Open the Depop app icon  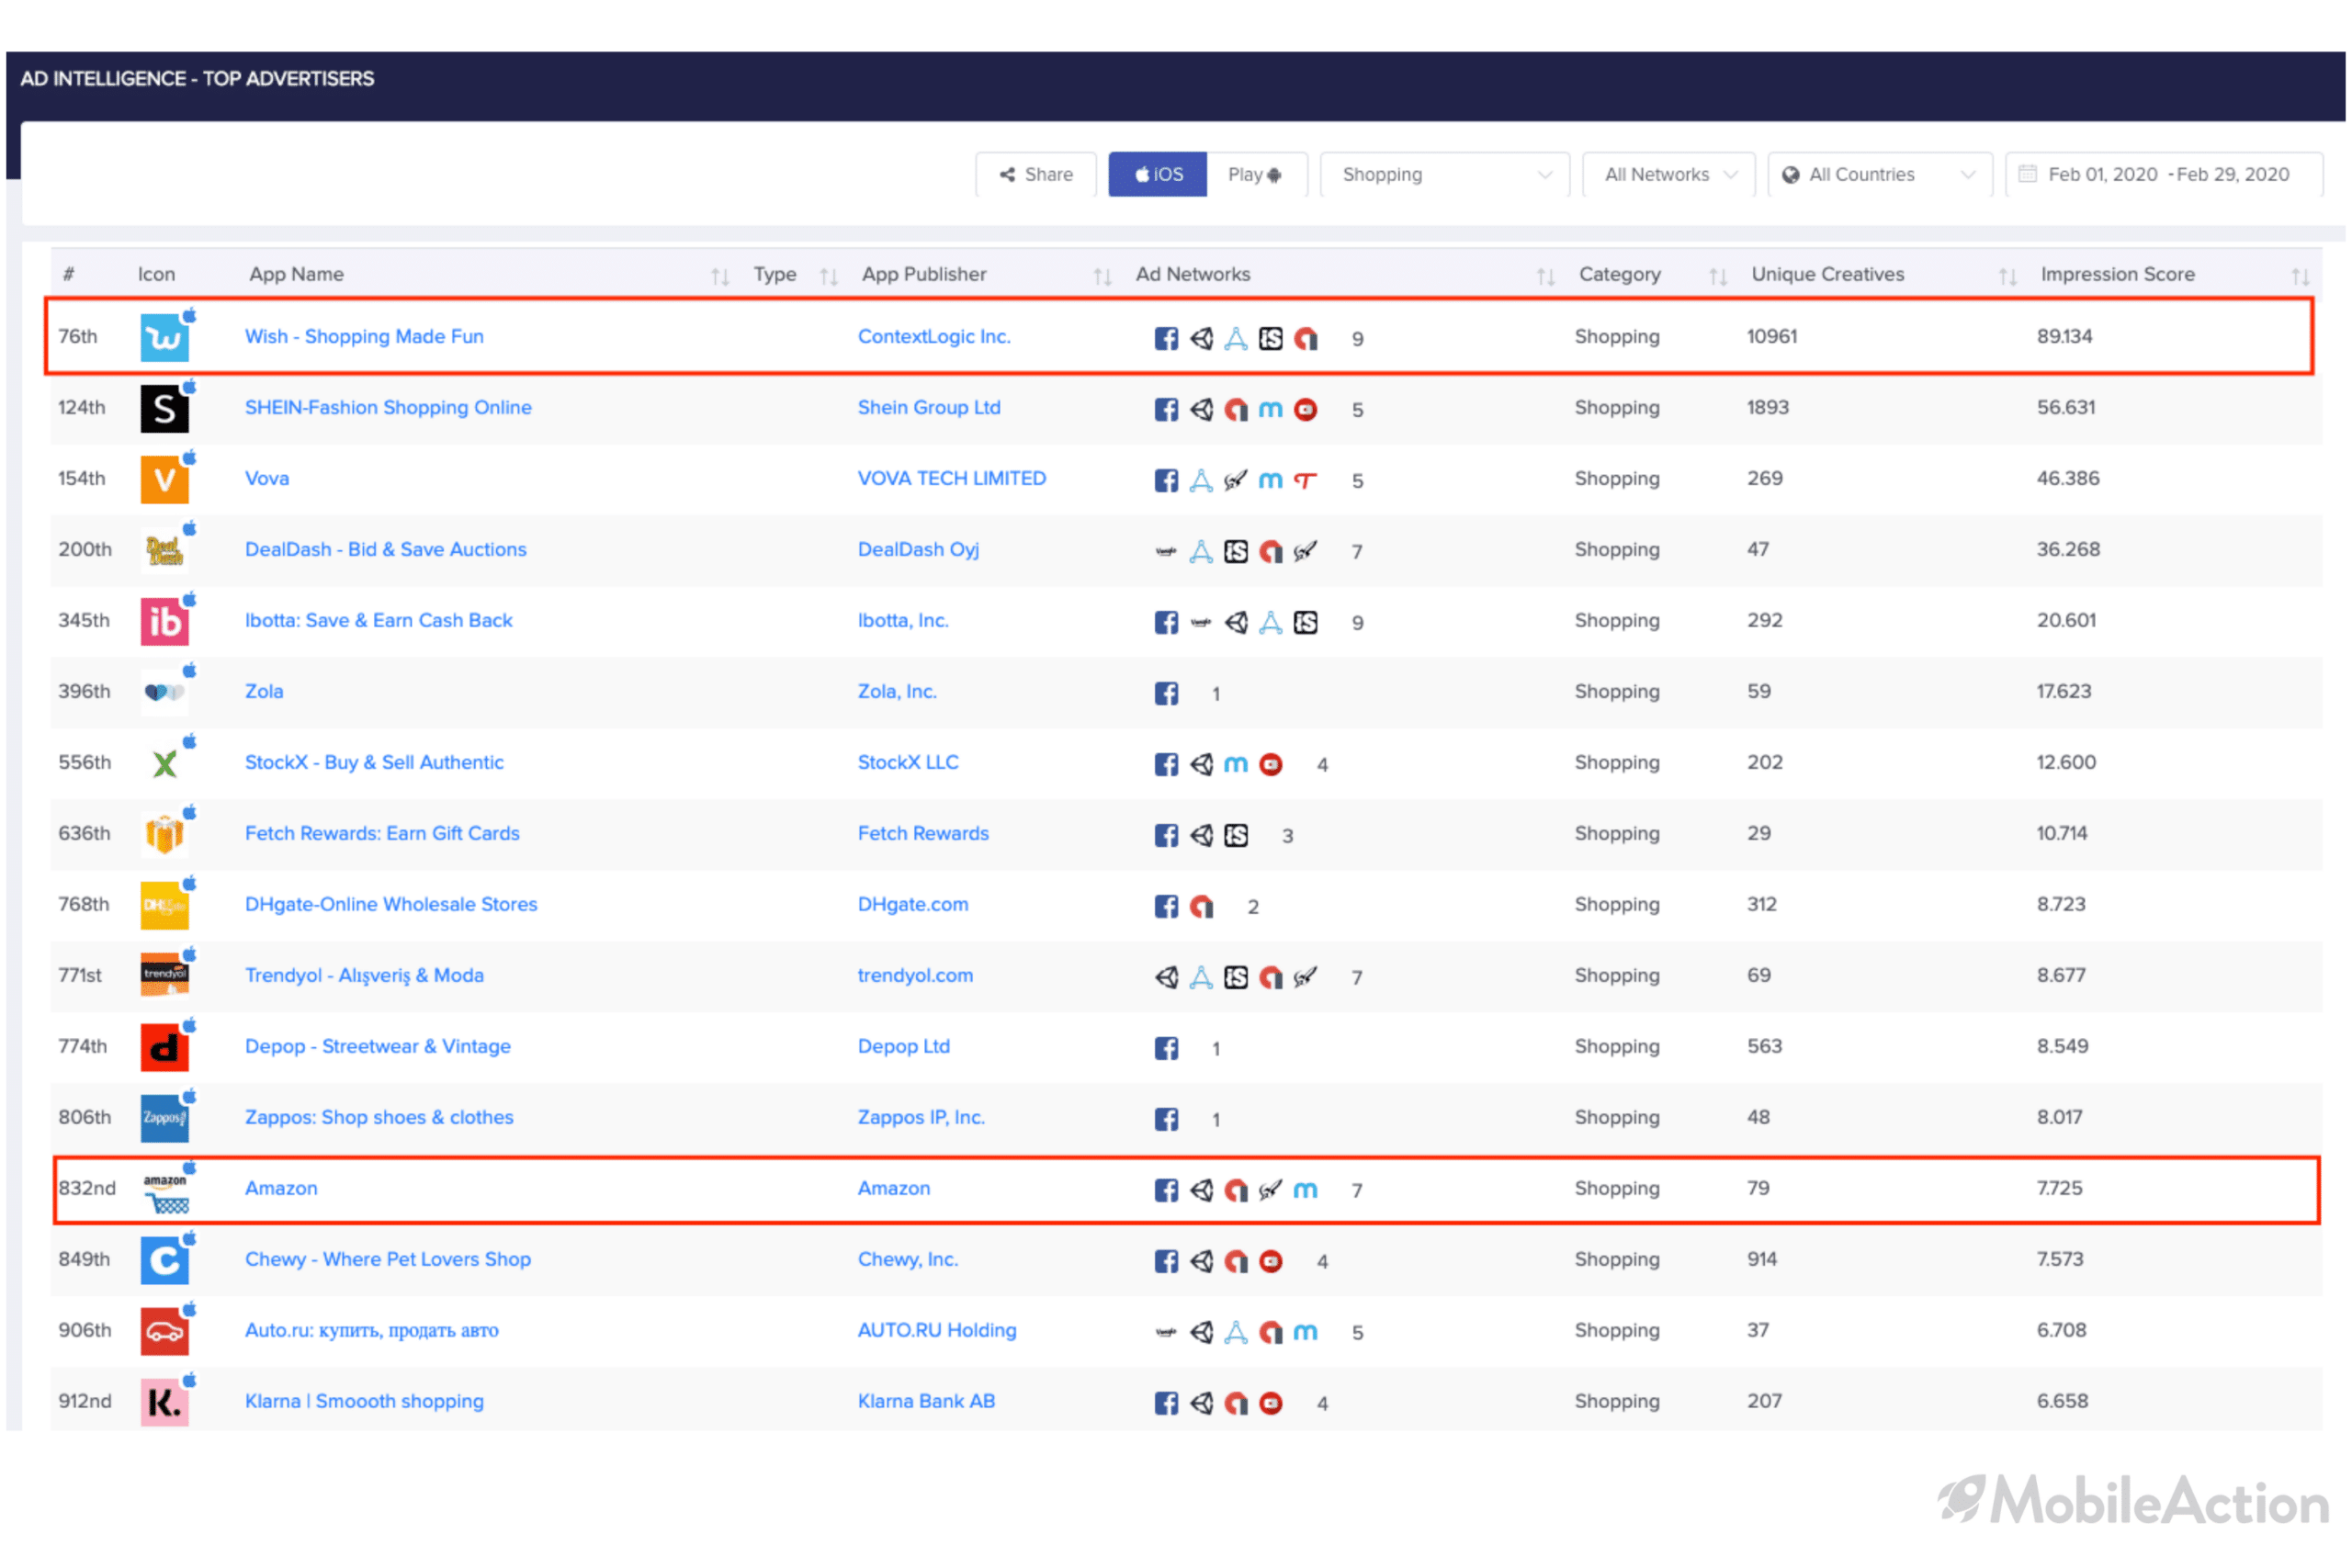coord(165,1048)
